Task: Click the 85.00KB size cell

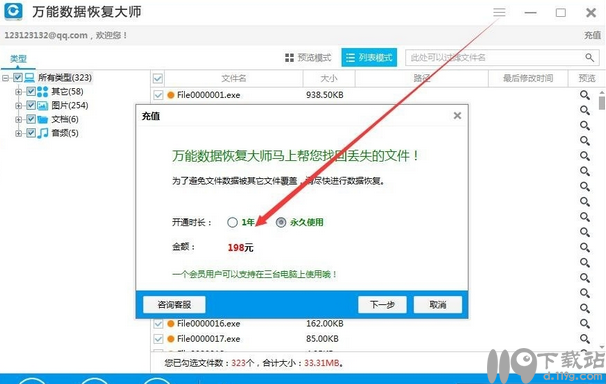Action: pyautogui.click(x=322, y=339)
